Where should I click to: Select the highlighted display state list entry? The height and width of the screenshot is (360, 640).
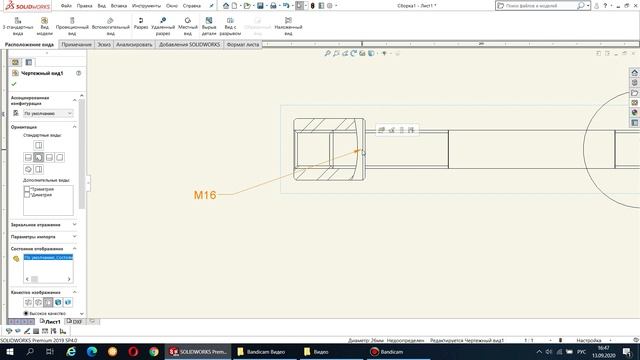(x=48, y=257)
